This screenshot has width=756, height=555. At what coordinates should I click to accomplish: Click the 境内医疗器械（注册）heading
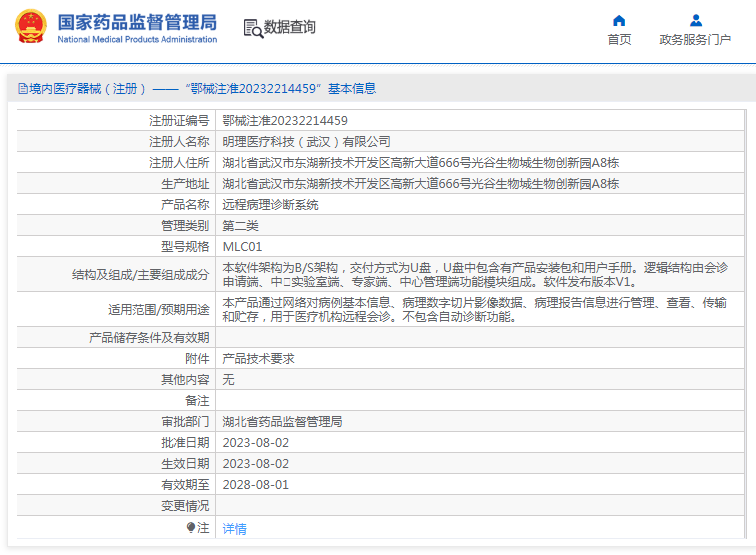coord(87,89)
